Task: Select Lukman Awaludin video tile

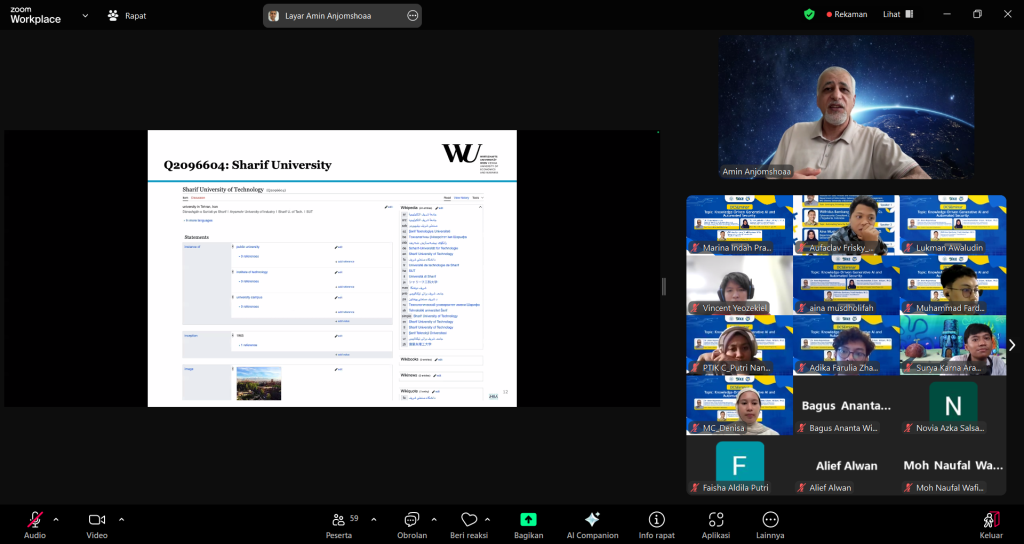Action: click(x=953, y=225)
